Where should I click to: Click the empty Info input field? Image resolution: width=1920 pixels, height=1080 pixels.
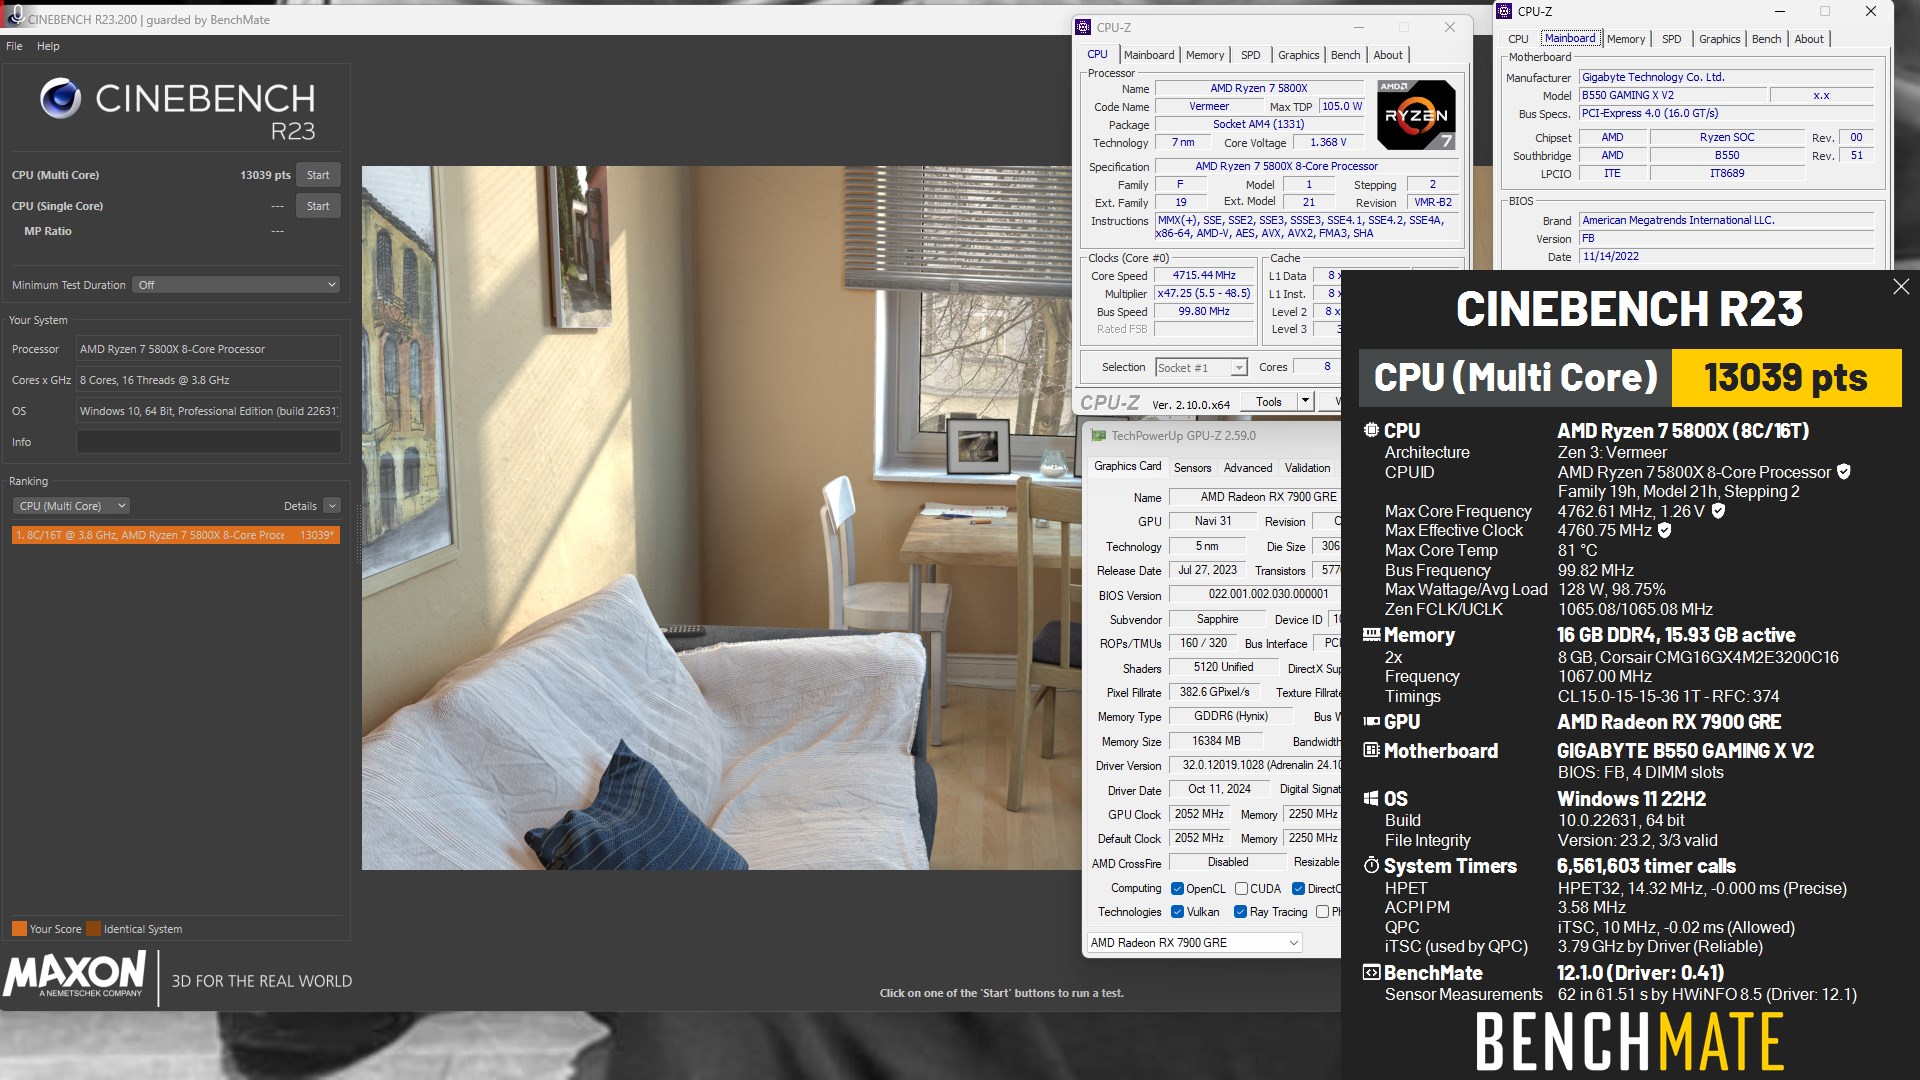pos(208,442)
